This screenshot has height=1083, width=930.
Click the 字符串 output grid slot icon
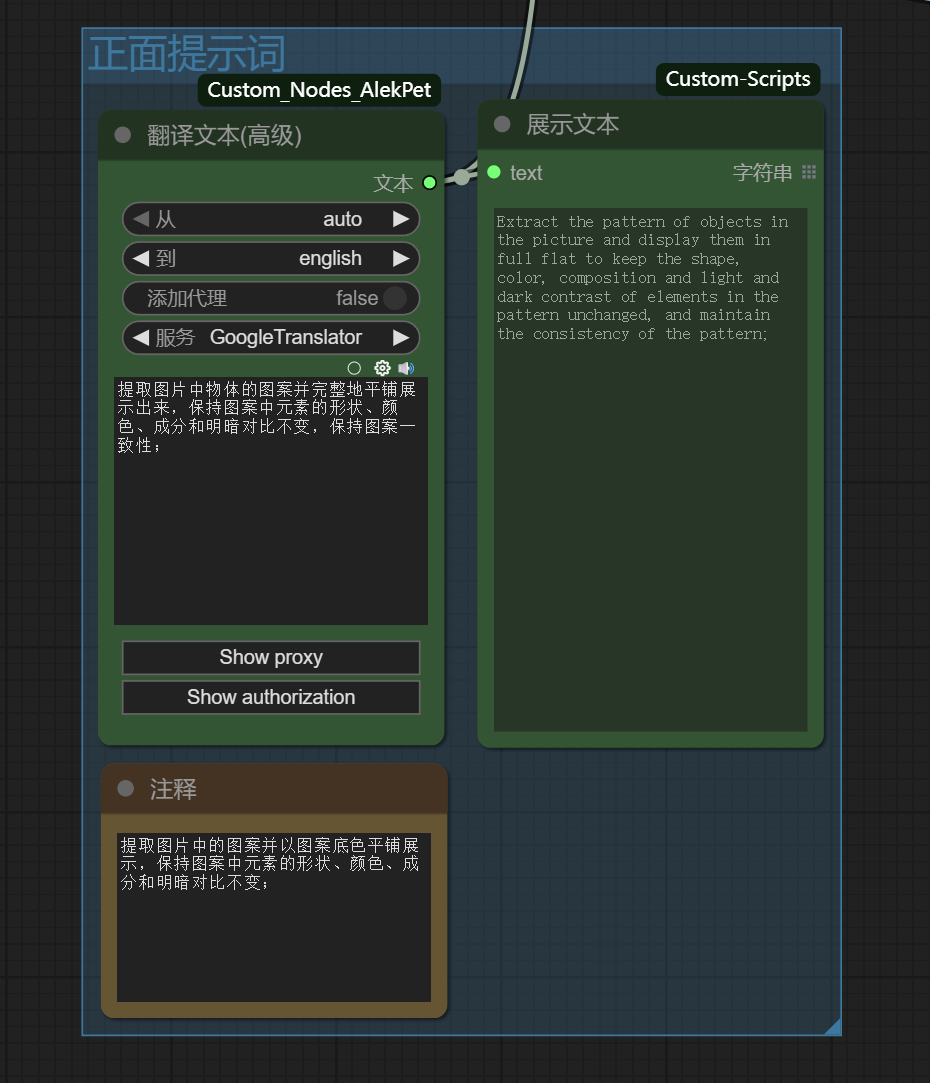(x=809, y=172)
